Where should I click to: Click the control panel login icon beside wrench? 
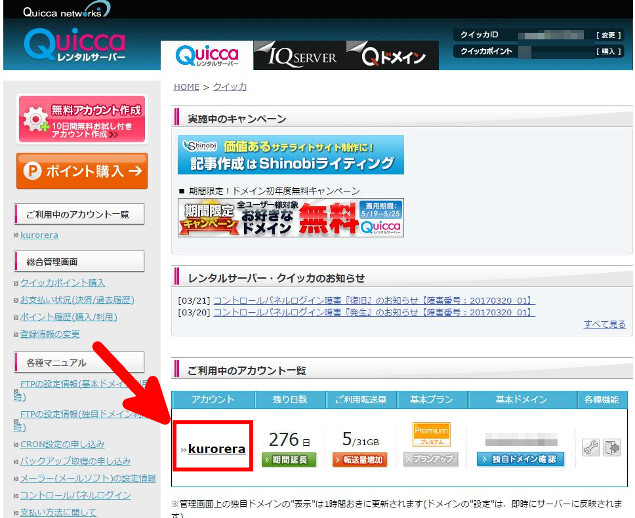(x=612, y=447)
